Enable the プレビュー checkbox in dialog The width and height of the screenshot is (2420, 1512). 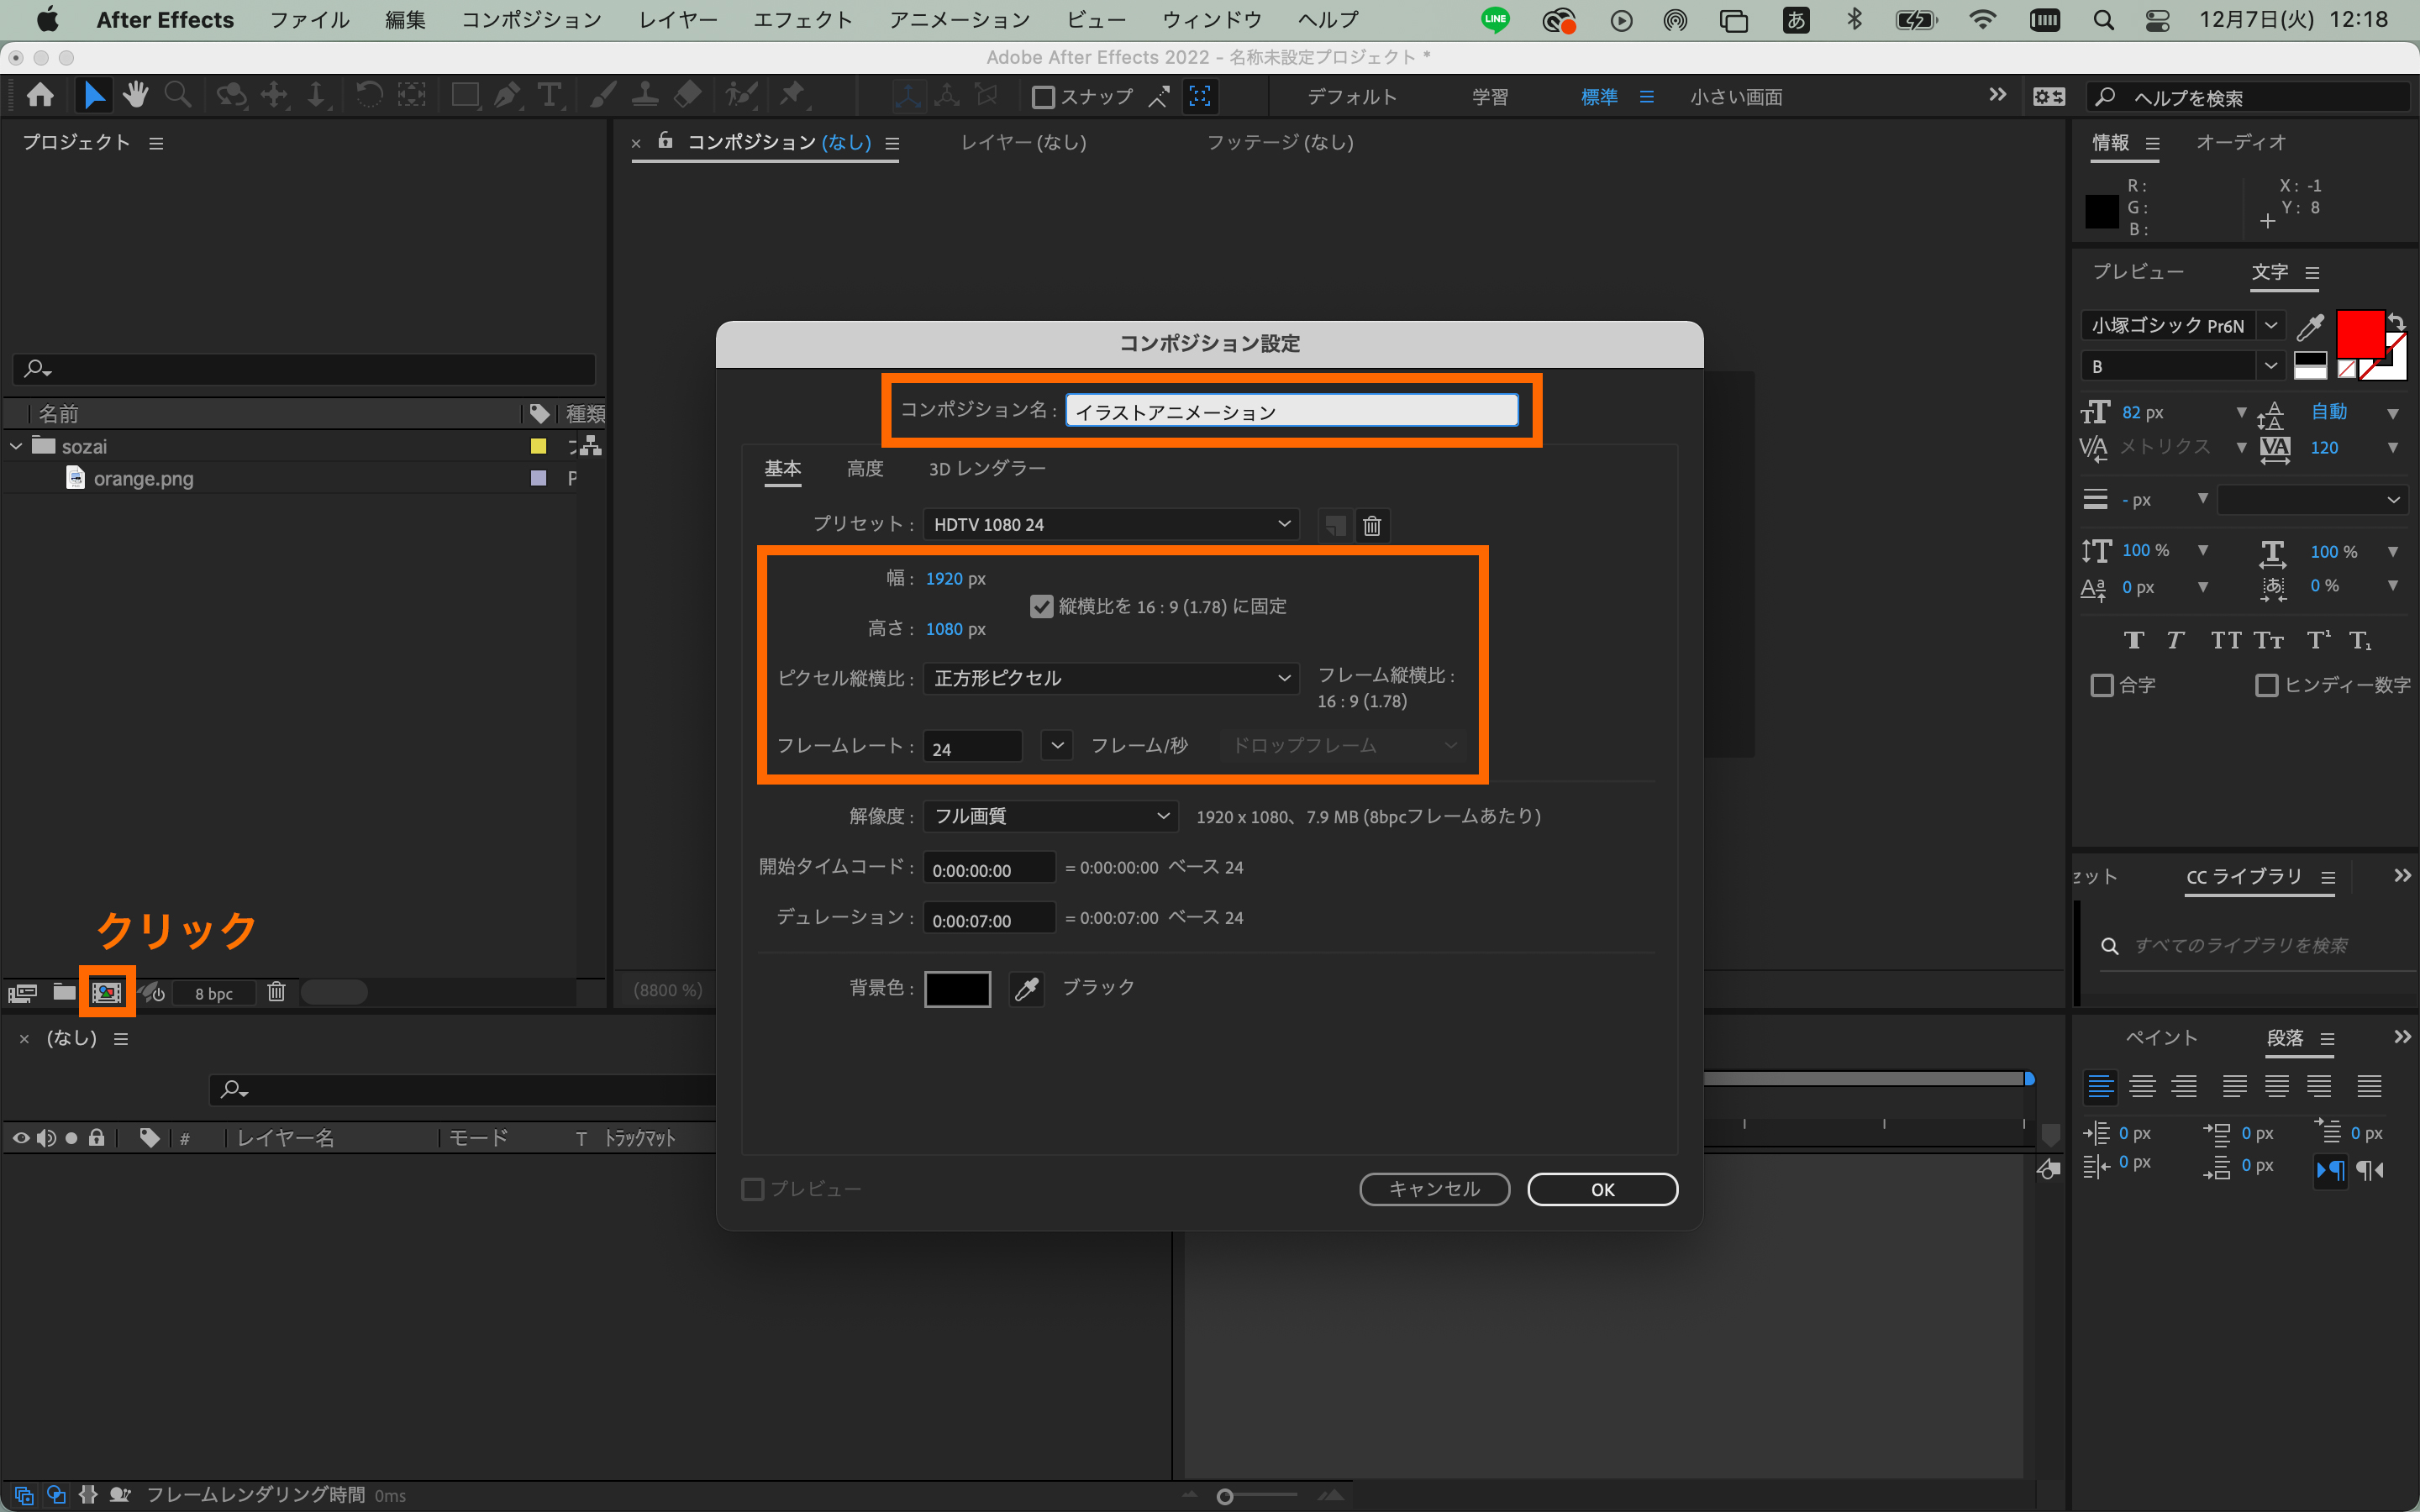[x=753, y=1189]
